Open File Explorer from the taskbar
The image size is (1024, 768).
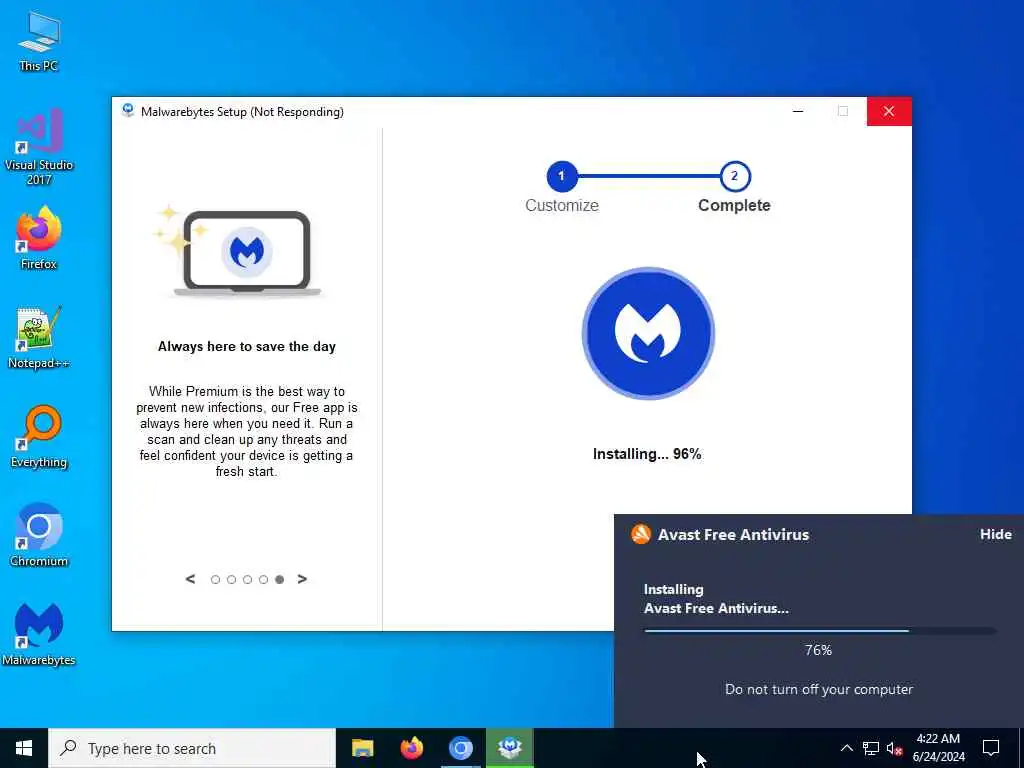coord(362,748)
